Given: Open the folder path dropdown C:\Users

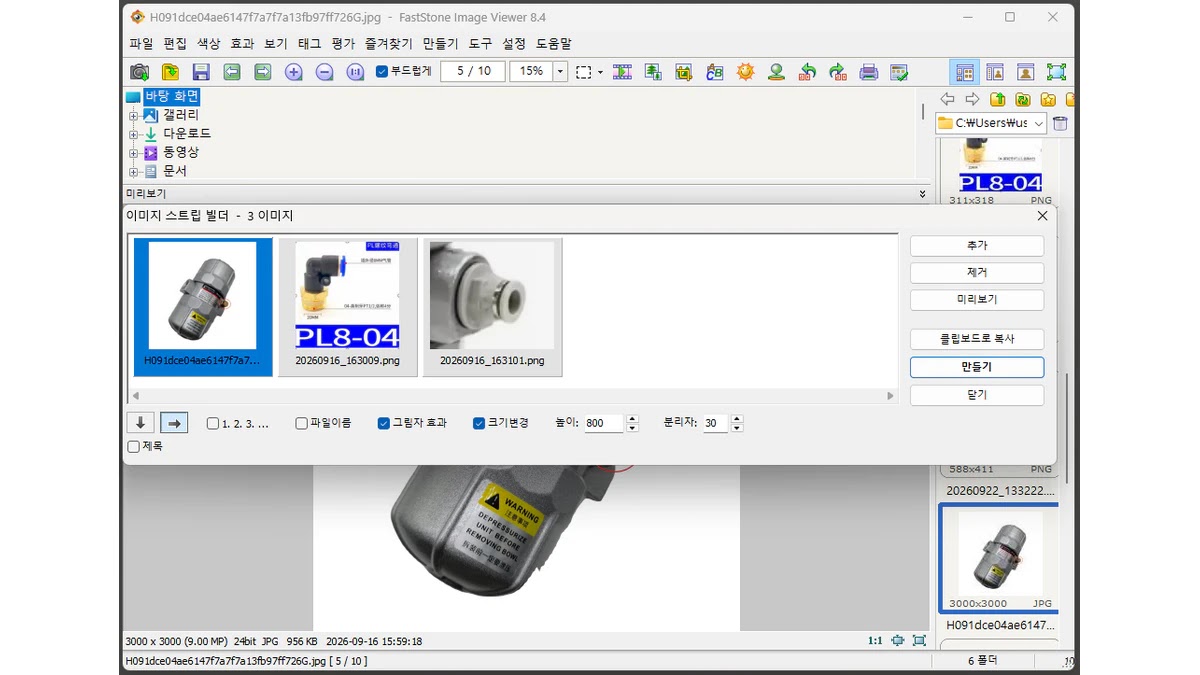Looking at the screenshot, I should click(1039, 123).
